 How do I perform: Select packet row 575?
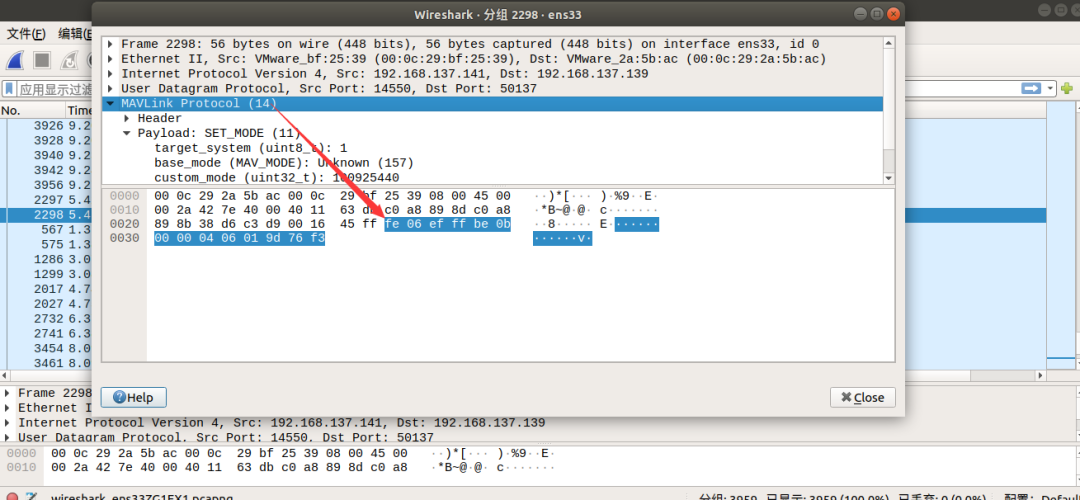46,244
